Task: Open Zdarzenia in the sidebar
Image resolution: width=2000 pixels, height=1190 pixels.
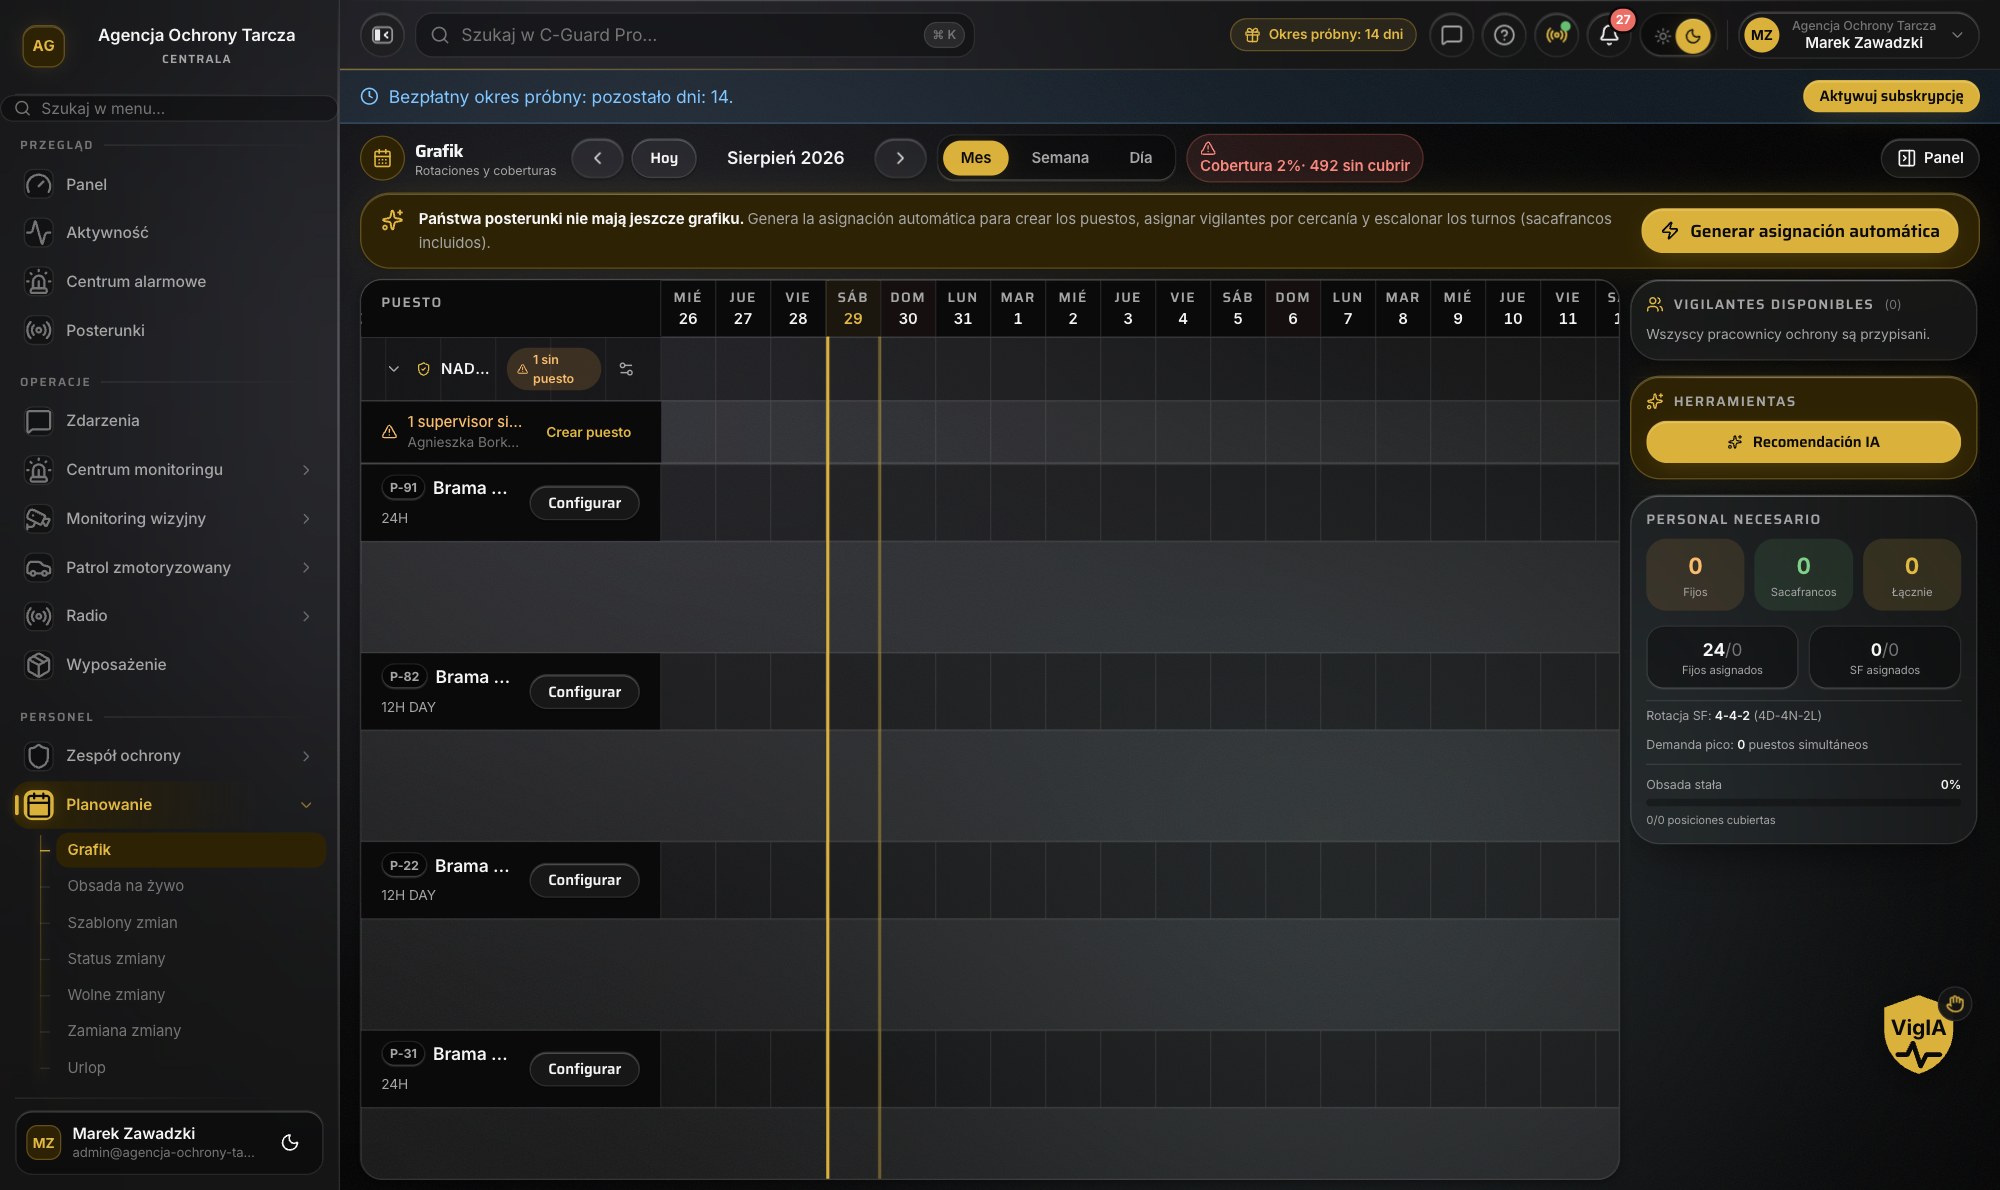Action: [x=170, y=421]
